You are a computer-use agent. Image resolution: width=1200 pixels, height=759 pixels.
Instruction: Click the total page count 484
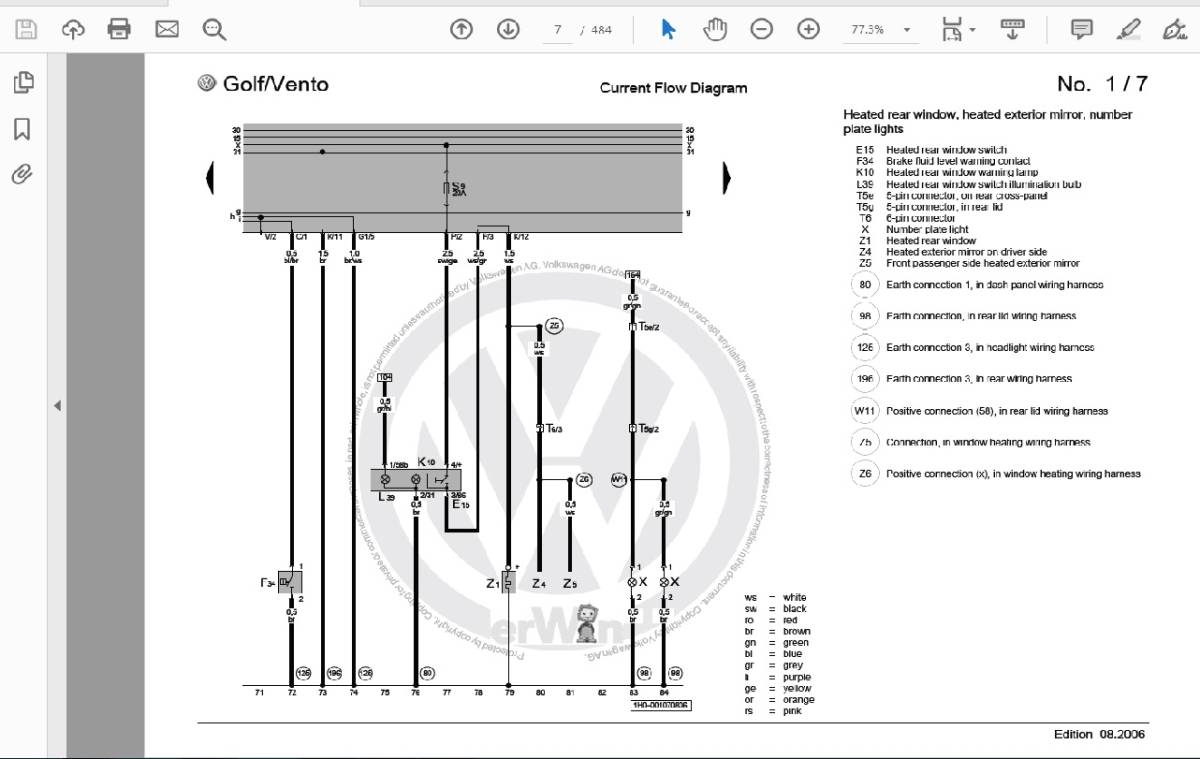pyautogui.click(x=601, y=30)
